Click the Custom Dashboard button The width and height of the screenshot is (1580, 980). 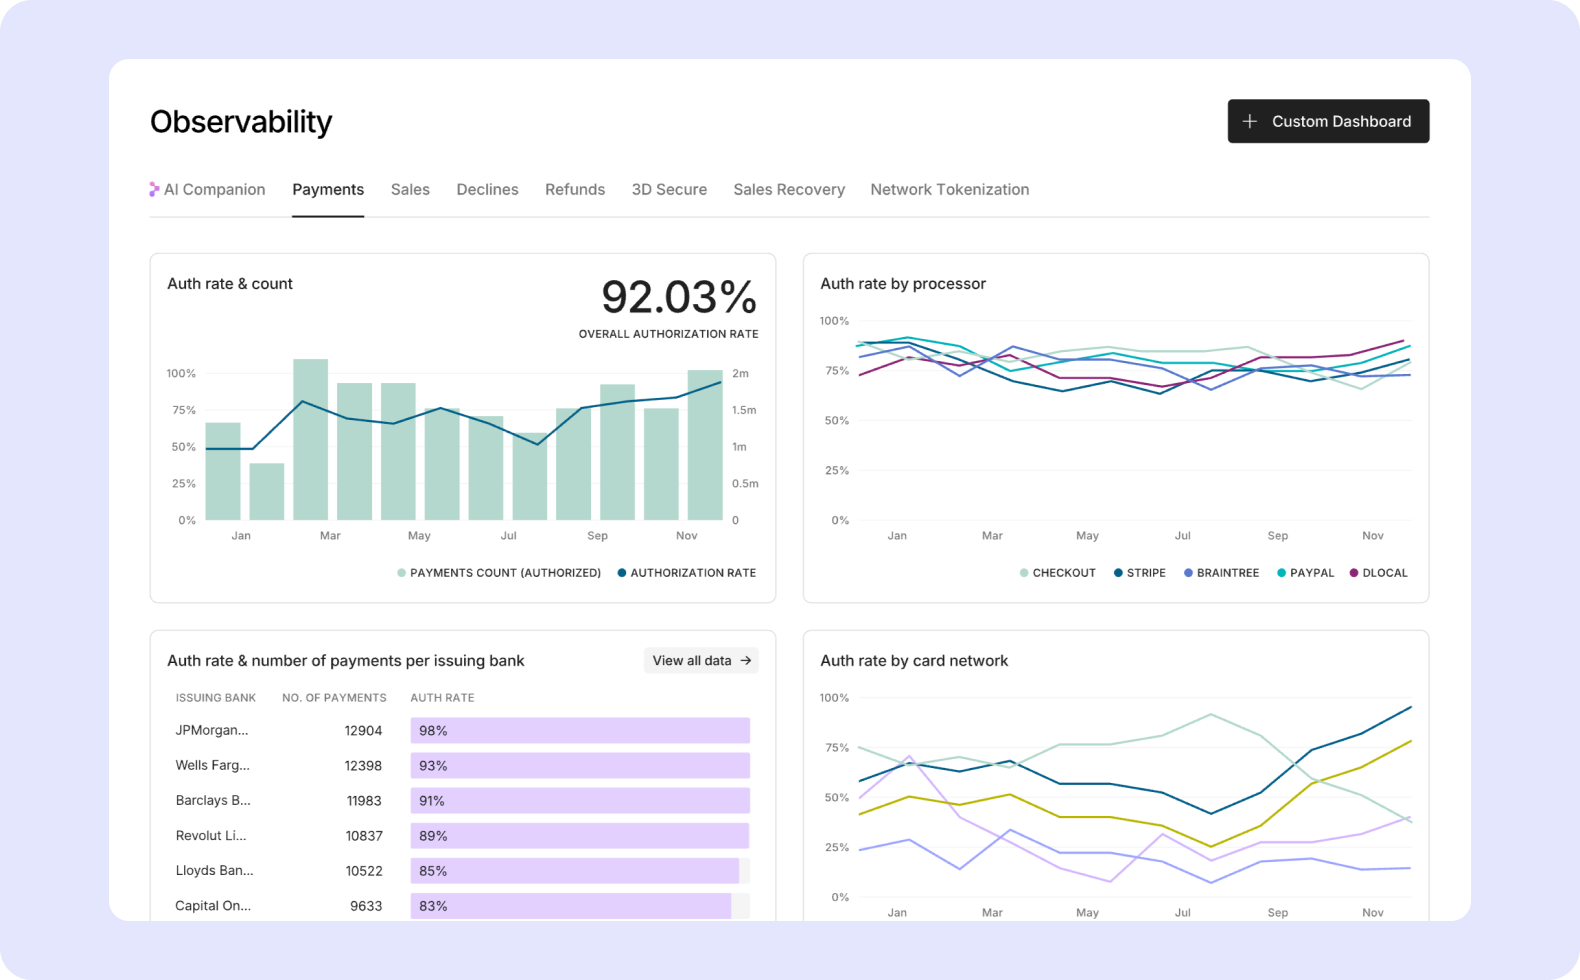point(1328,121)
